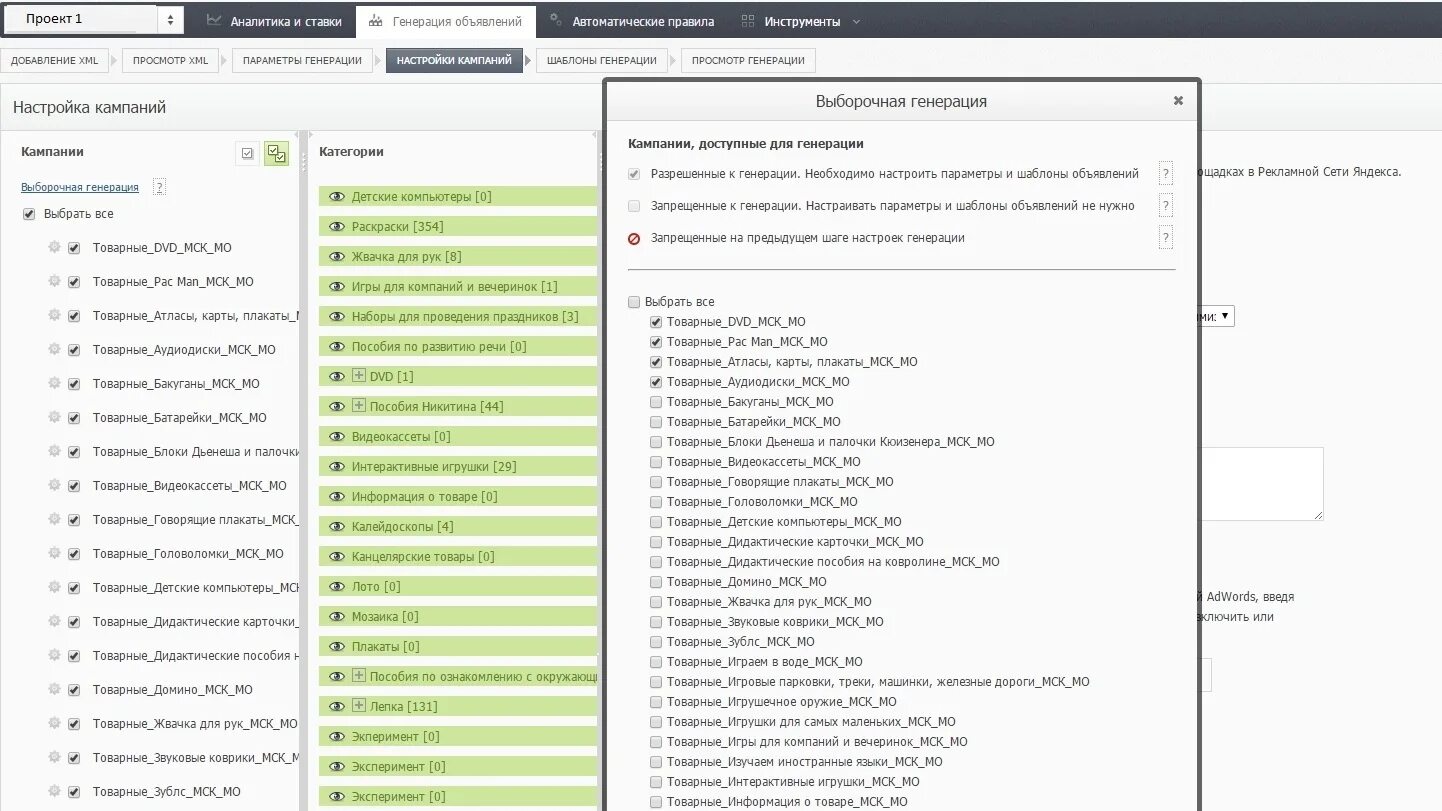The width and height of the screenshot is (1442, 811).
Task: Open the Проект 1 project selector
Action: tap(93, 19)
